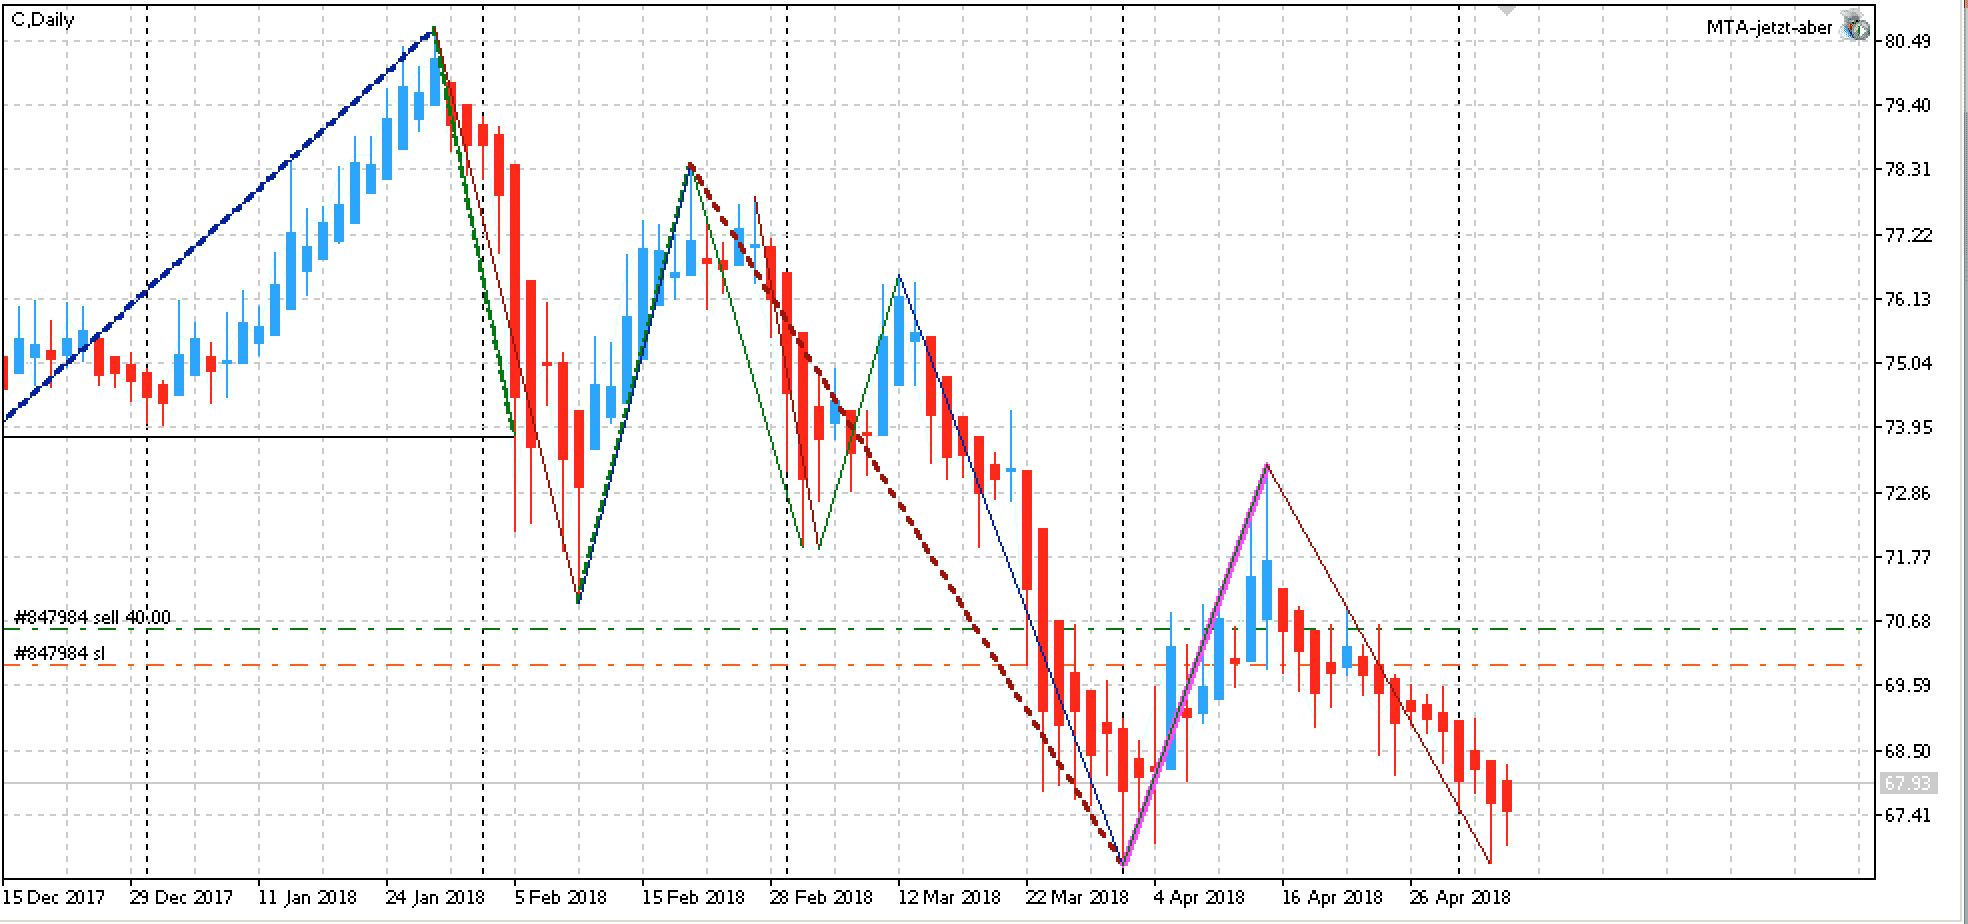Click the '15 Dec 2017' date label
The height and width of the screenshot is (924, 1968).
(x=53, y=897)
